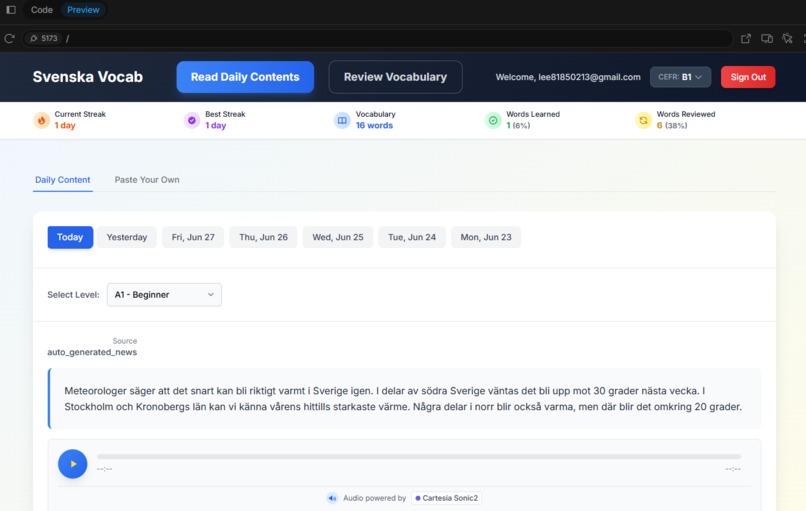Toggle the sidebar panel icon

11,10
